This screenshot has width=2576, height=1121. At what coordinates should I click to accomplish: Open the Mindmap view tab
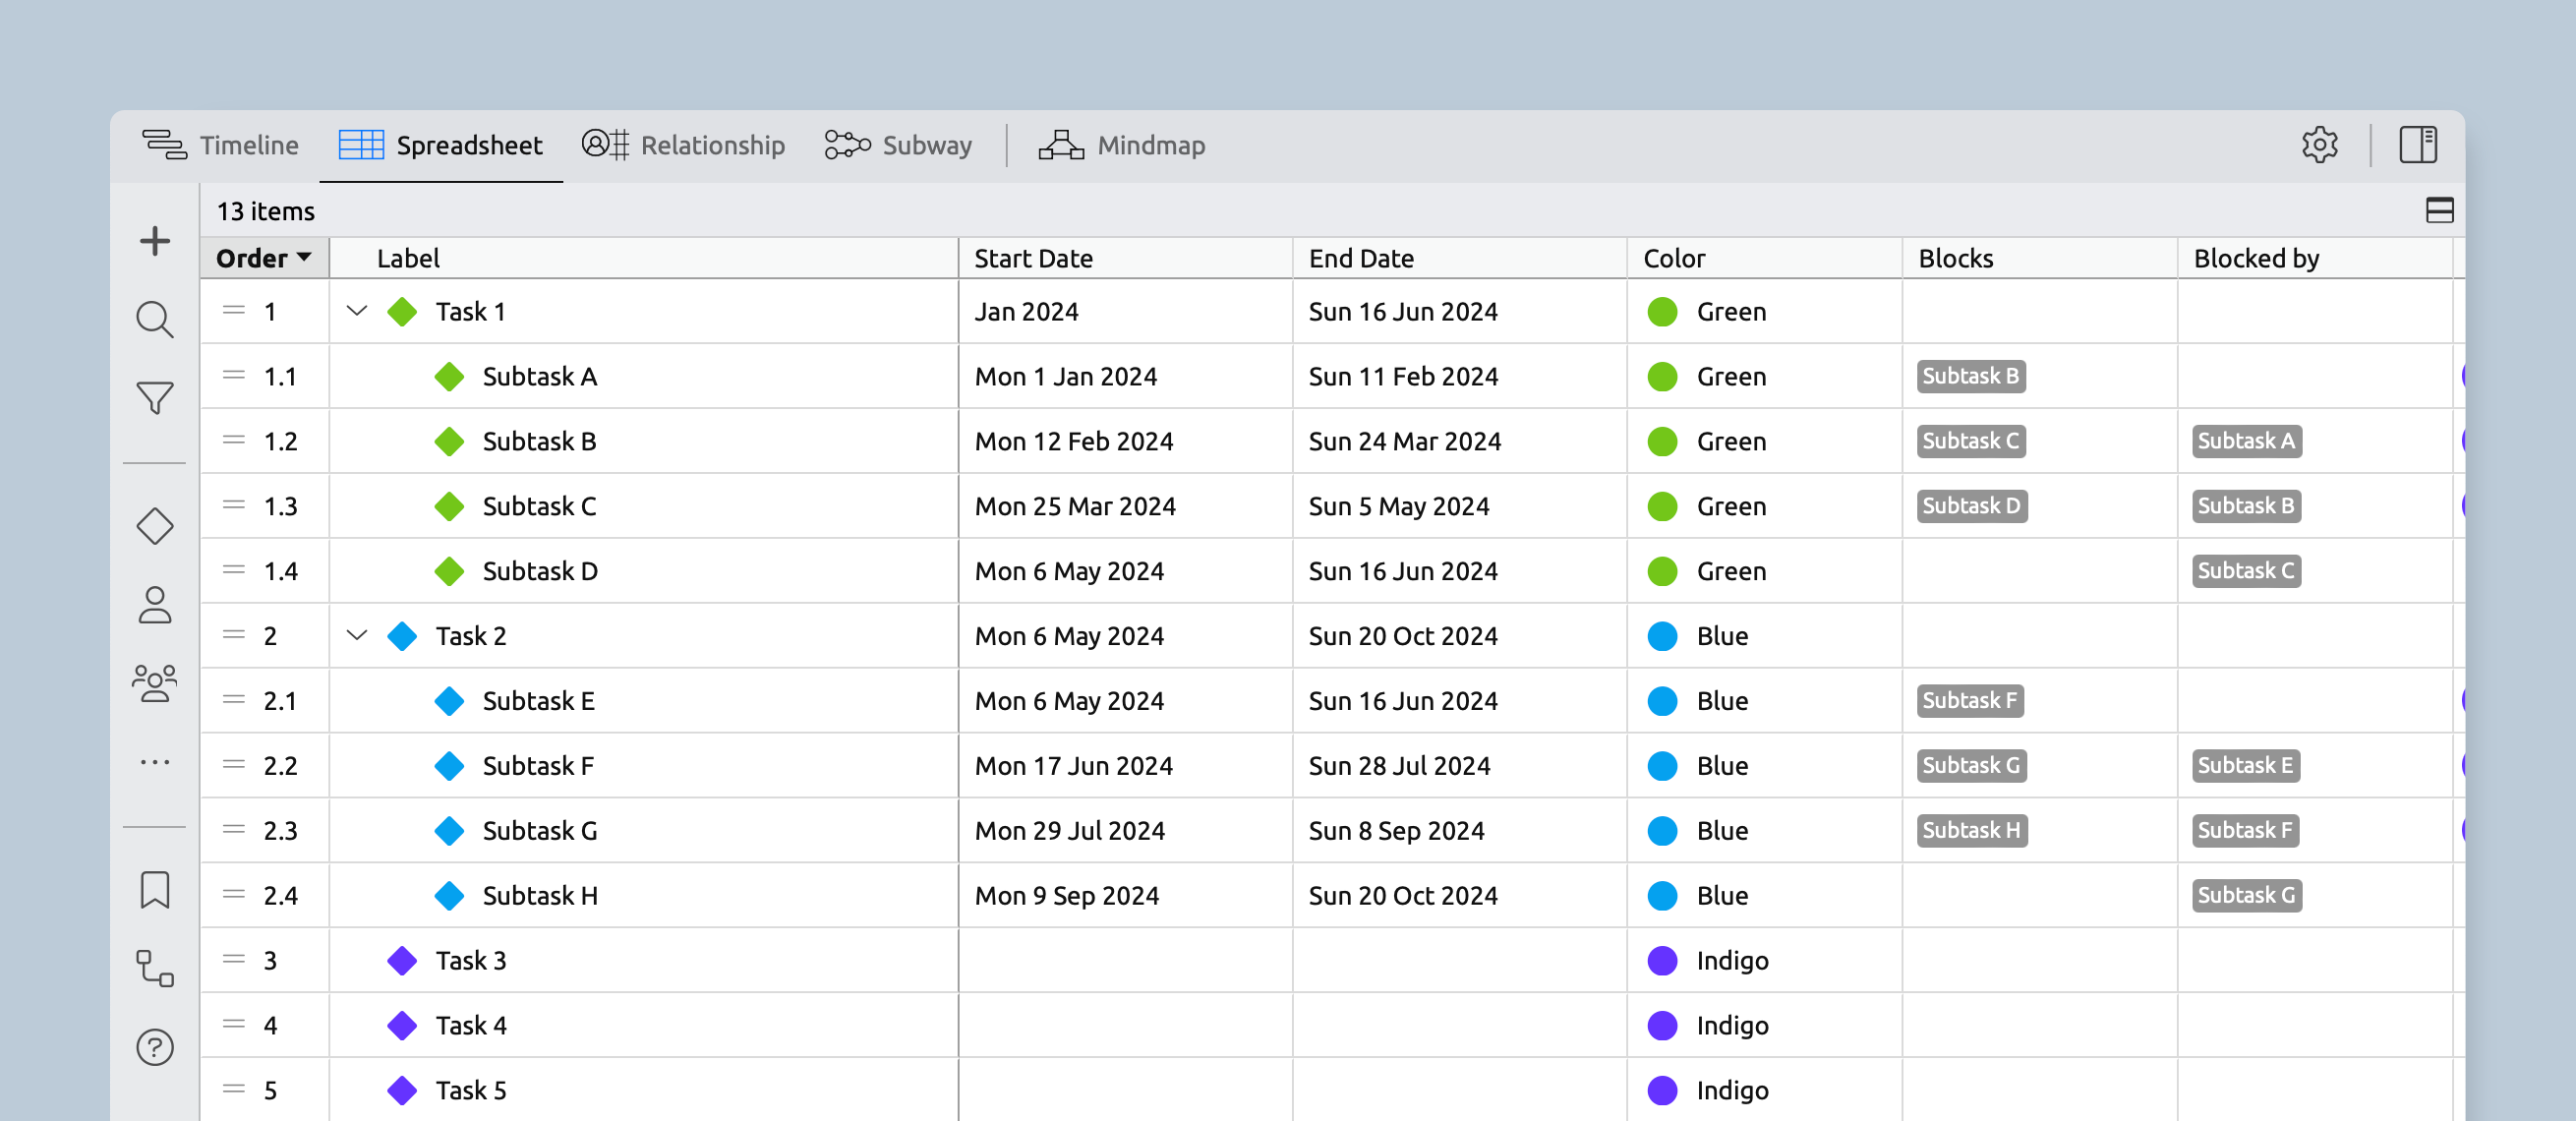coord(1121,145)
